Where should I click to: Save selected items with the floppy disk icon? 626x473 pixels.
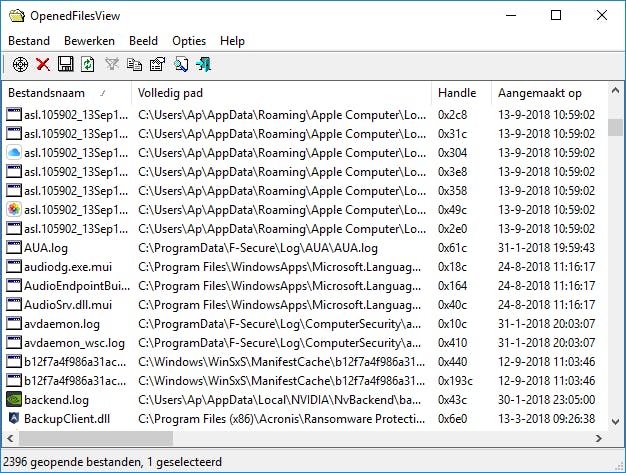click(x=66, y=65)
